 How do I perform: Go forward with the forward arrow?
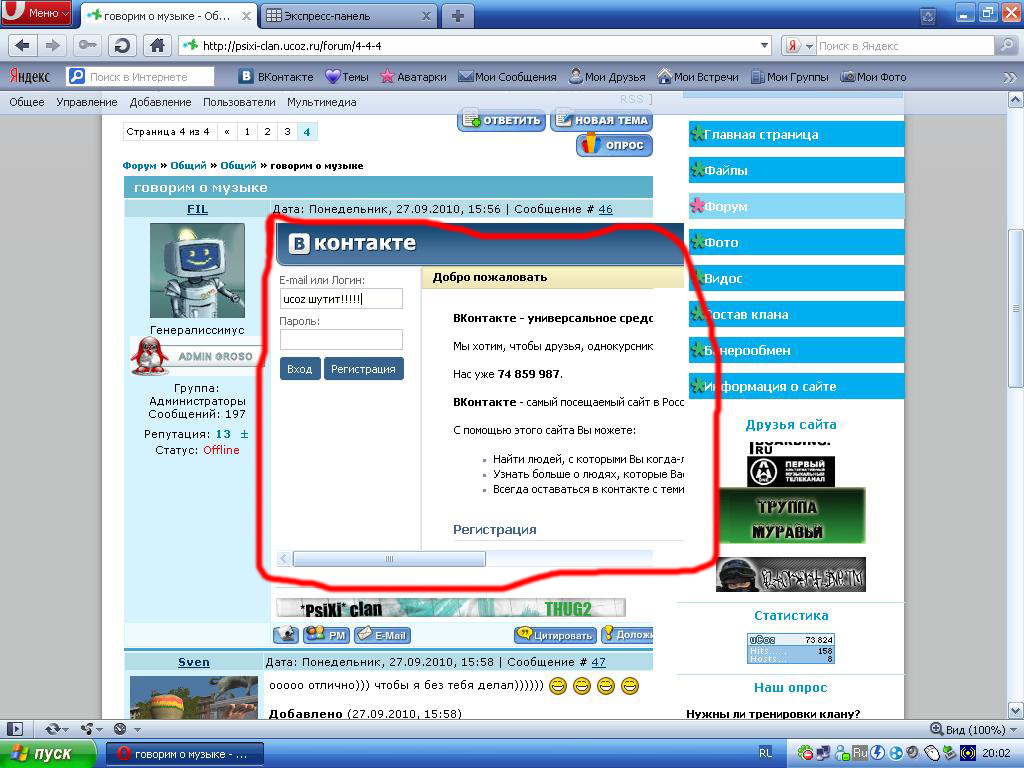tap(52, 46)
